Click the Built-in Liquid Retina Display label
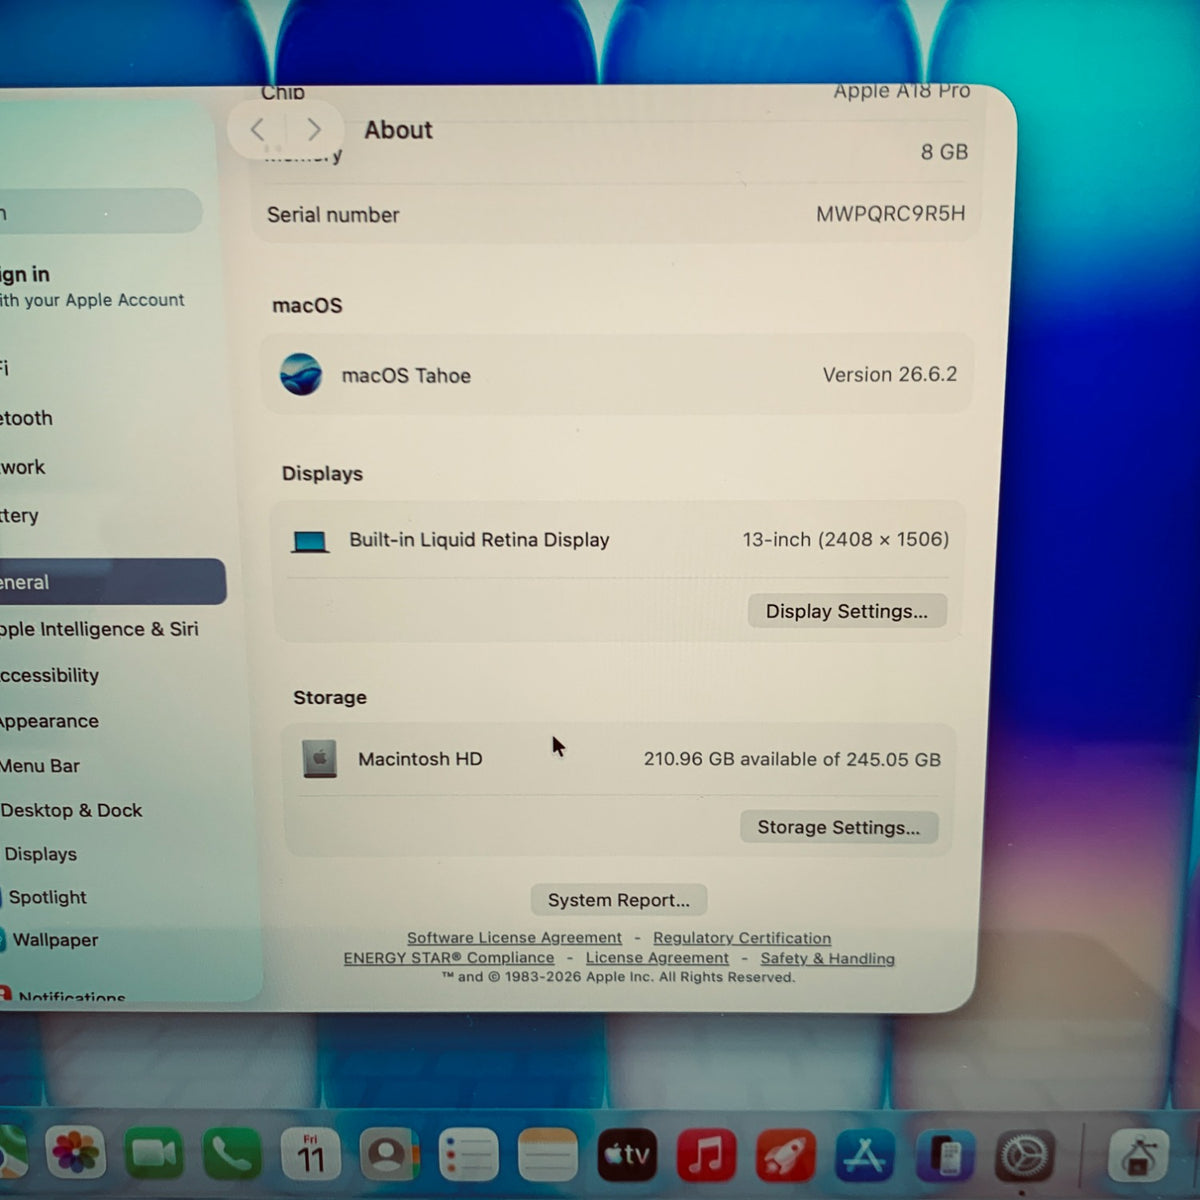The height and width of the screenshot is (1200, 1200). [x=479, y=540]
